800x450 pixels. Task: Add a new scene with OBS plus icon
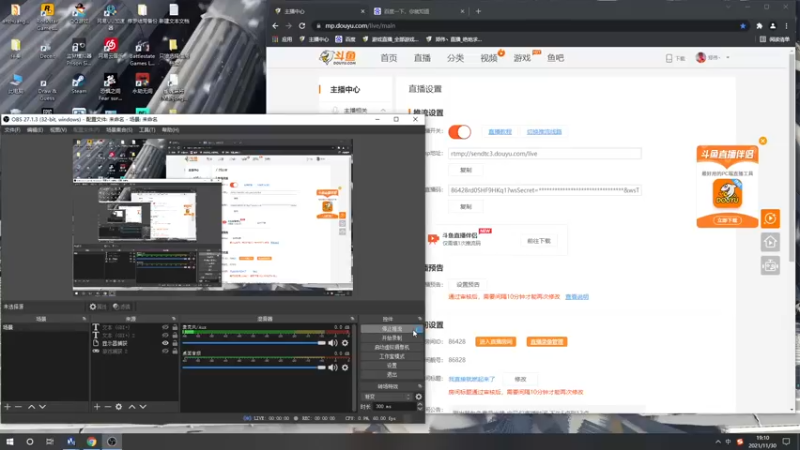point(8,407)
